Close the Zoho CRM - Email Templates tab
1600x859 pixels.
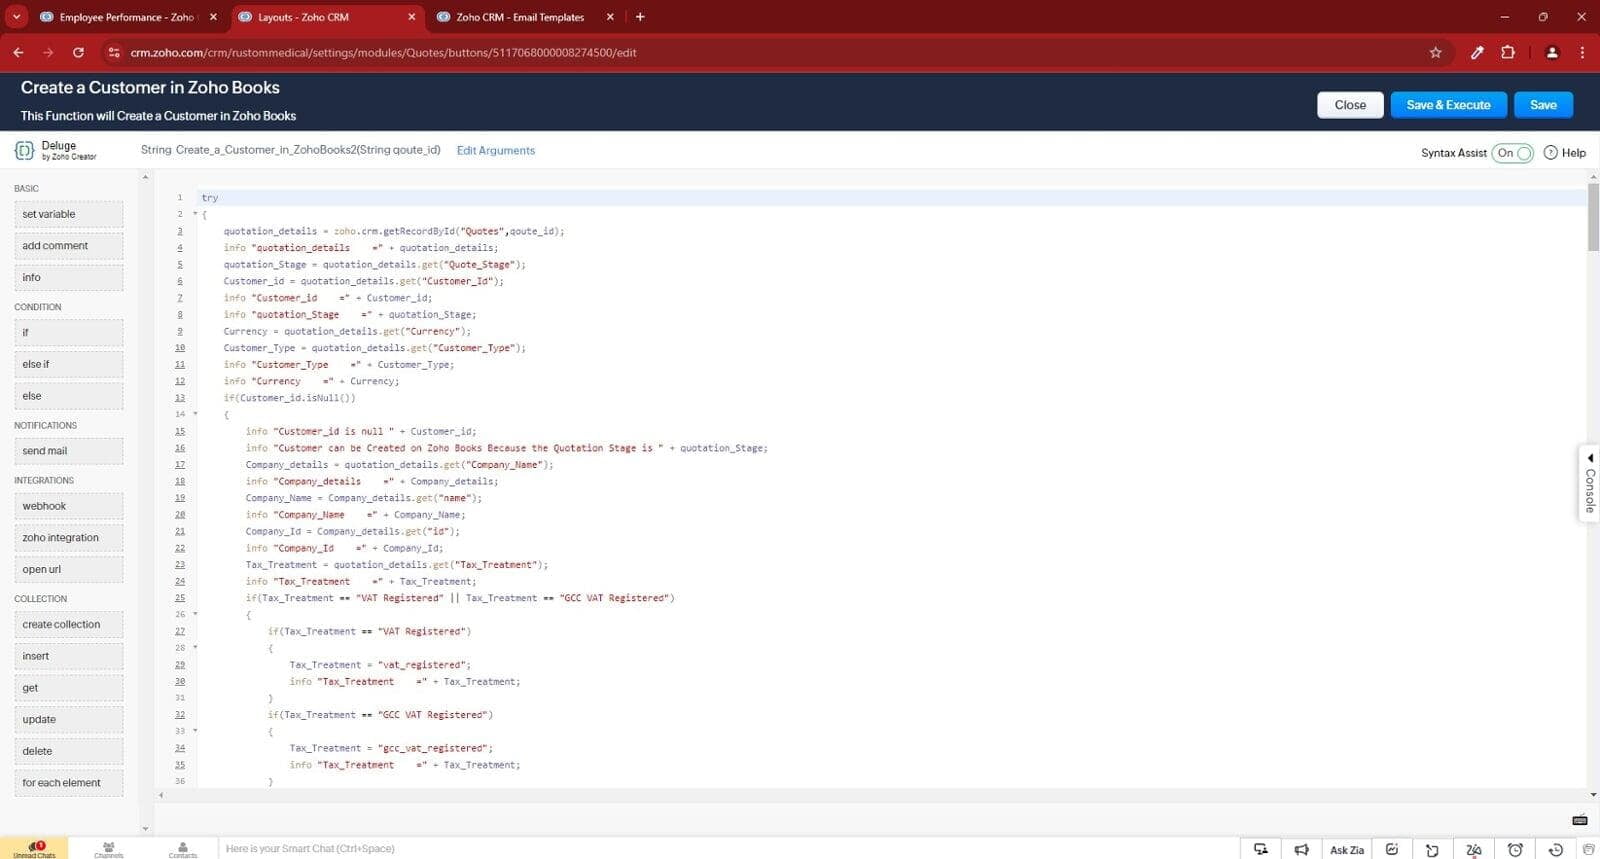tap(610, 17)
